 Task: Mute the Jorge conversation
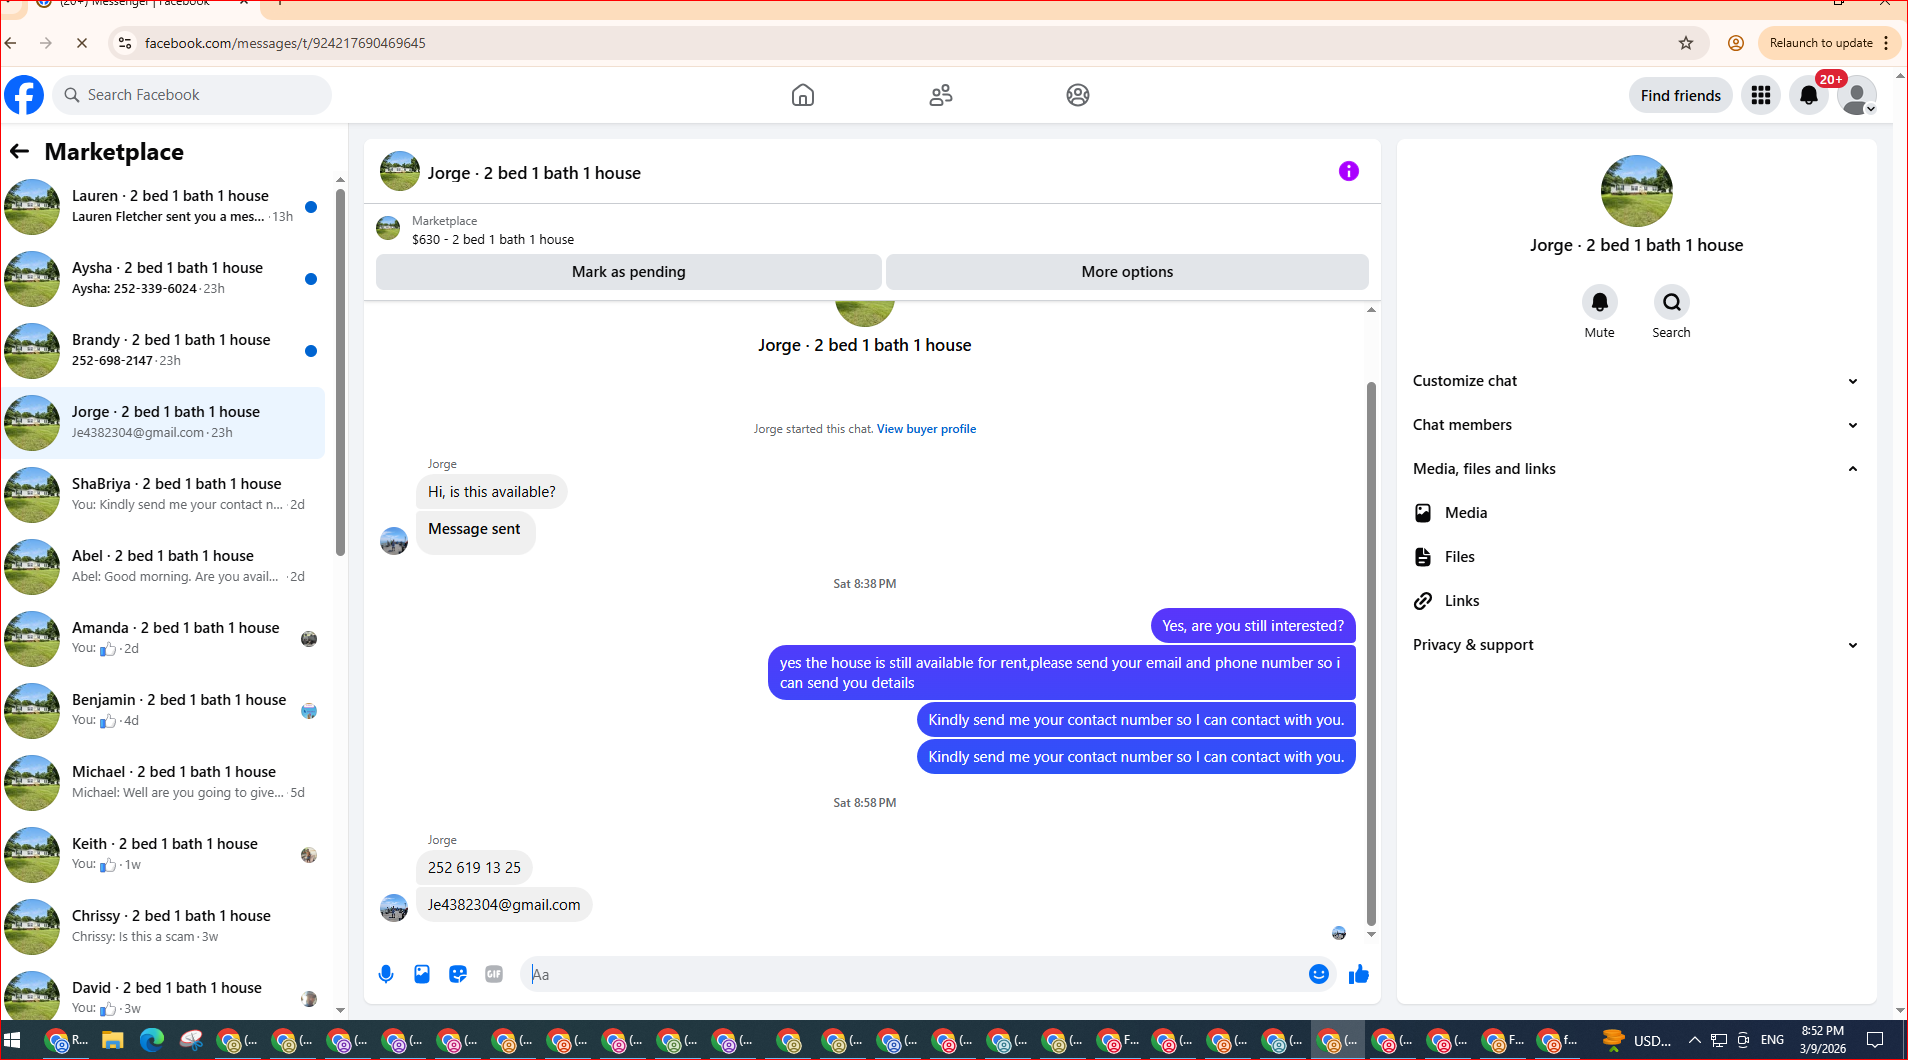(1599, 302)
